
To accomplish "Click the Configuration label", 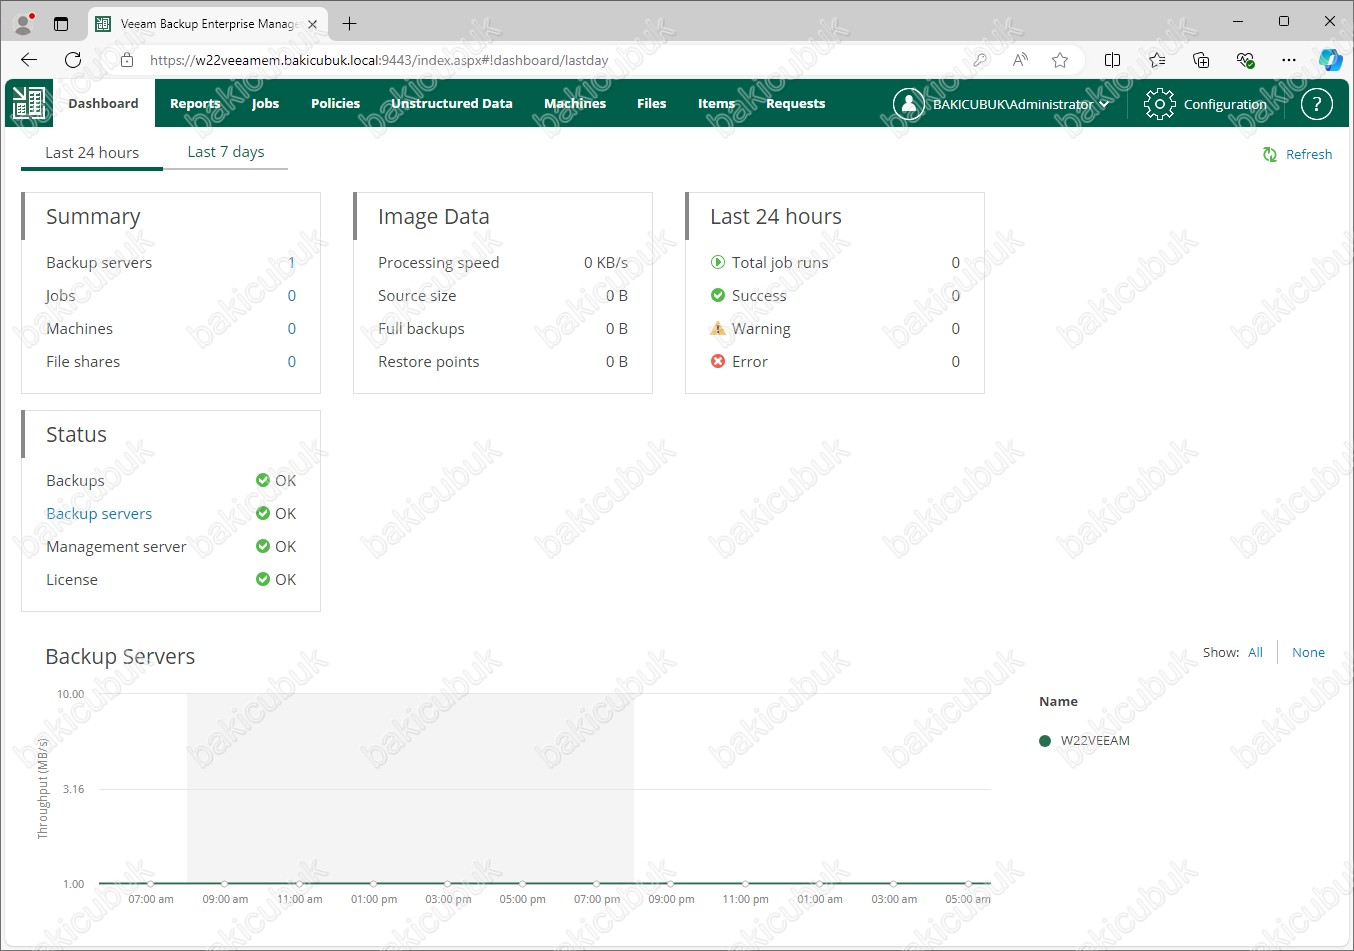I will 1225,104.
